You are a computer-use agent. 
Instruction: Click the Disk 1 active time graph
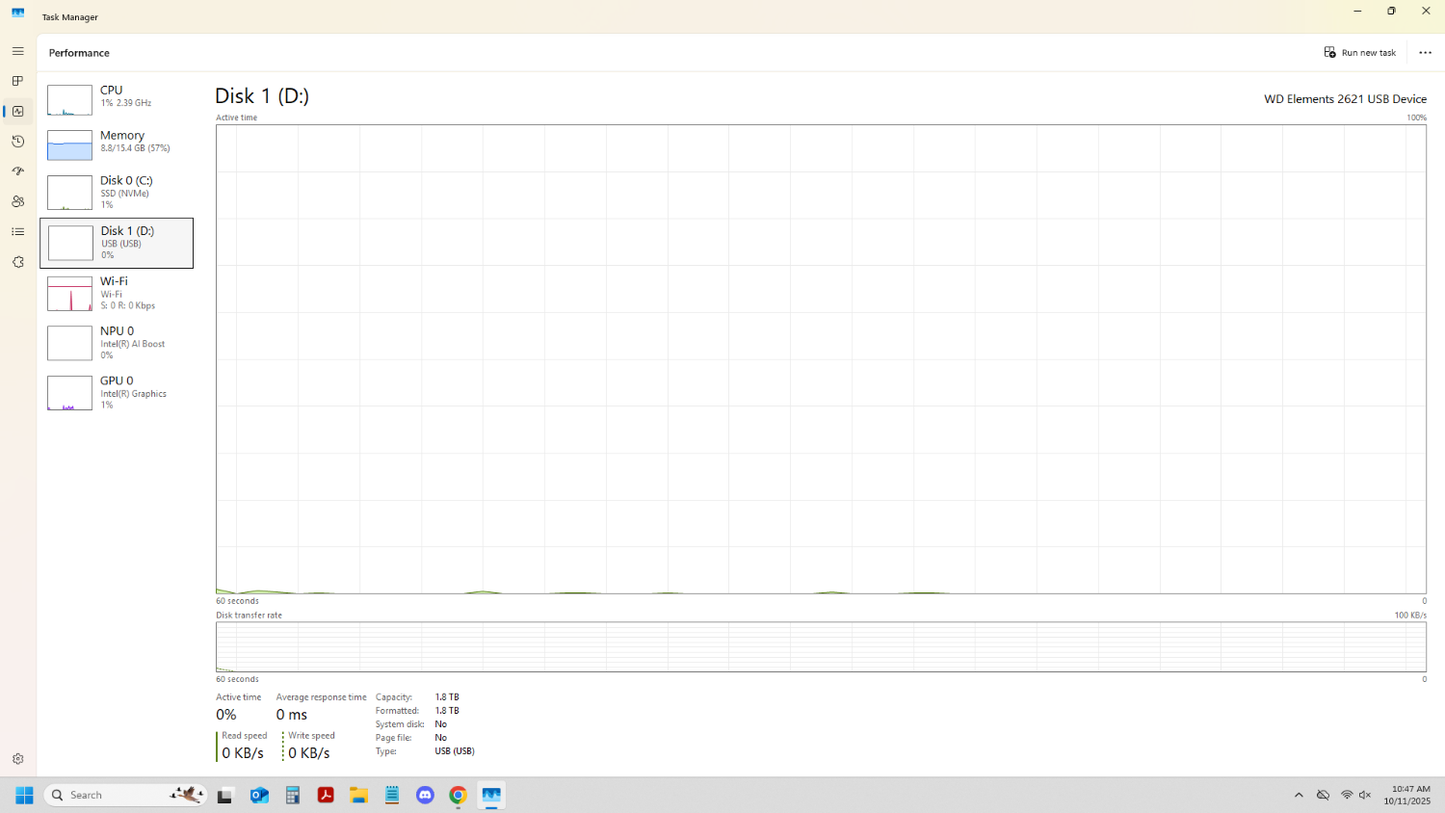(820, 358)
